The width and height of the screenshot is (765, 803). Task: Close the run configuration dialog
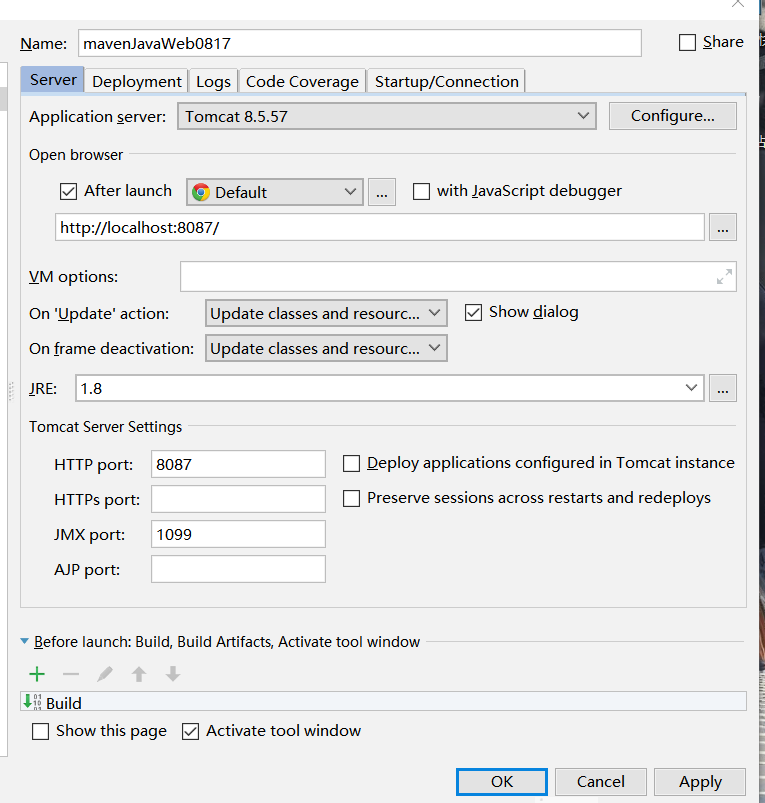(738, 4)
